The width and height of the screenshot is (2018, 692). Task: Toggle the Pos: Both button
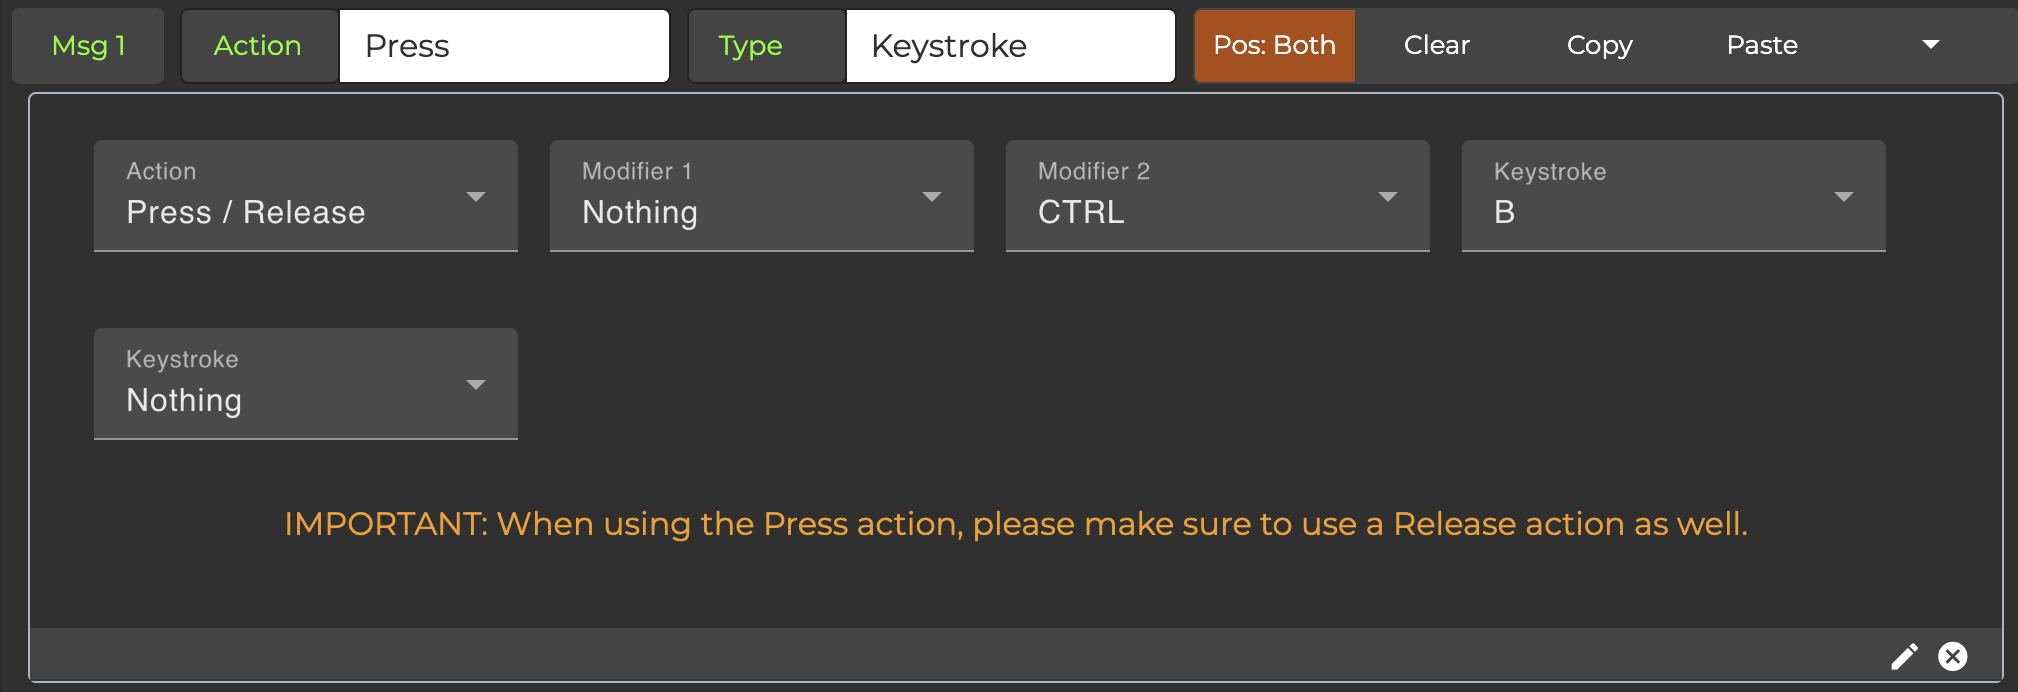coord(1274,46)
